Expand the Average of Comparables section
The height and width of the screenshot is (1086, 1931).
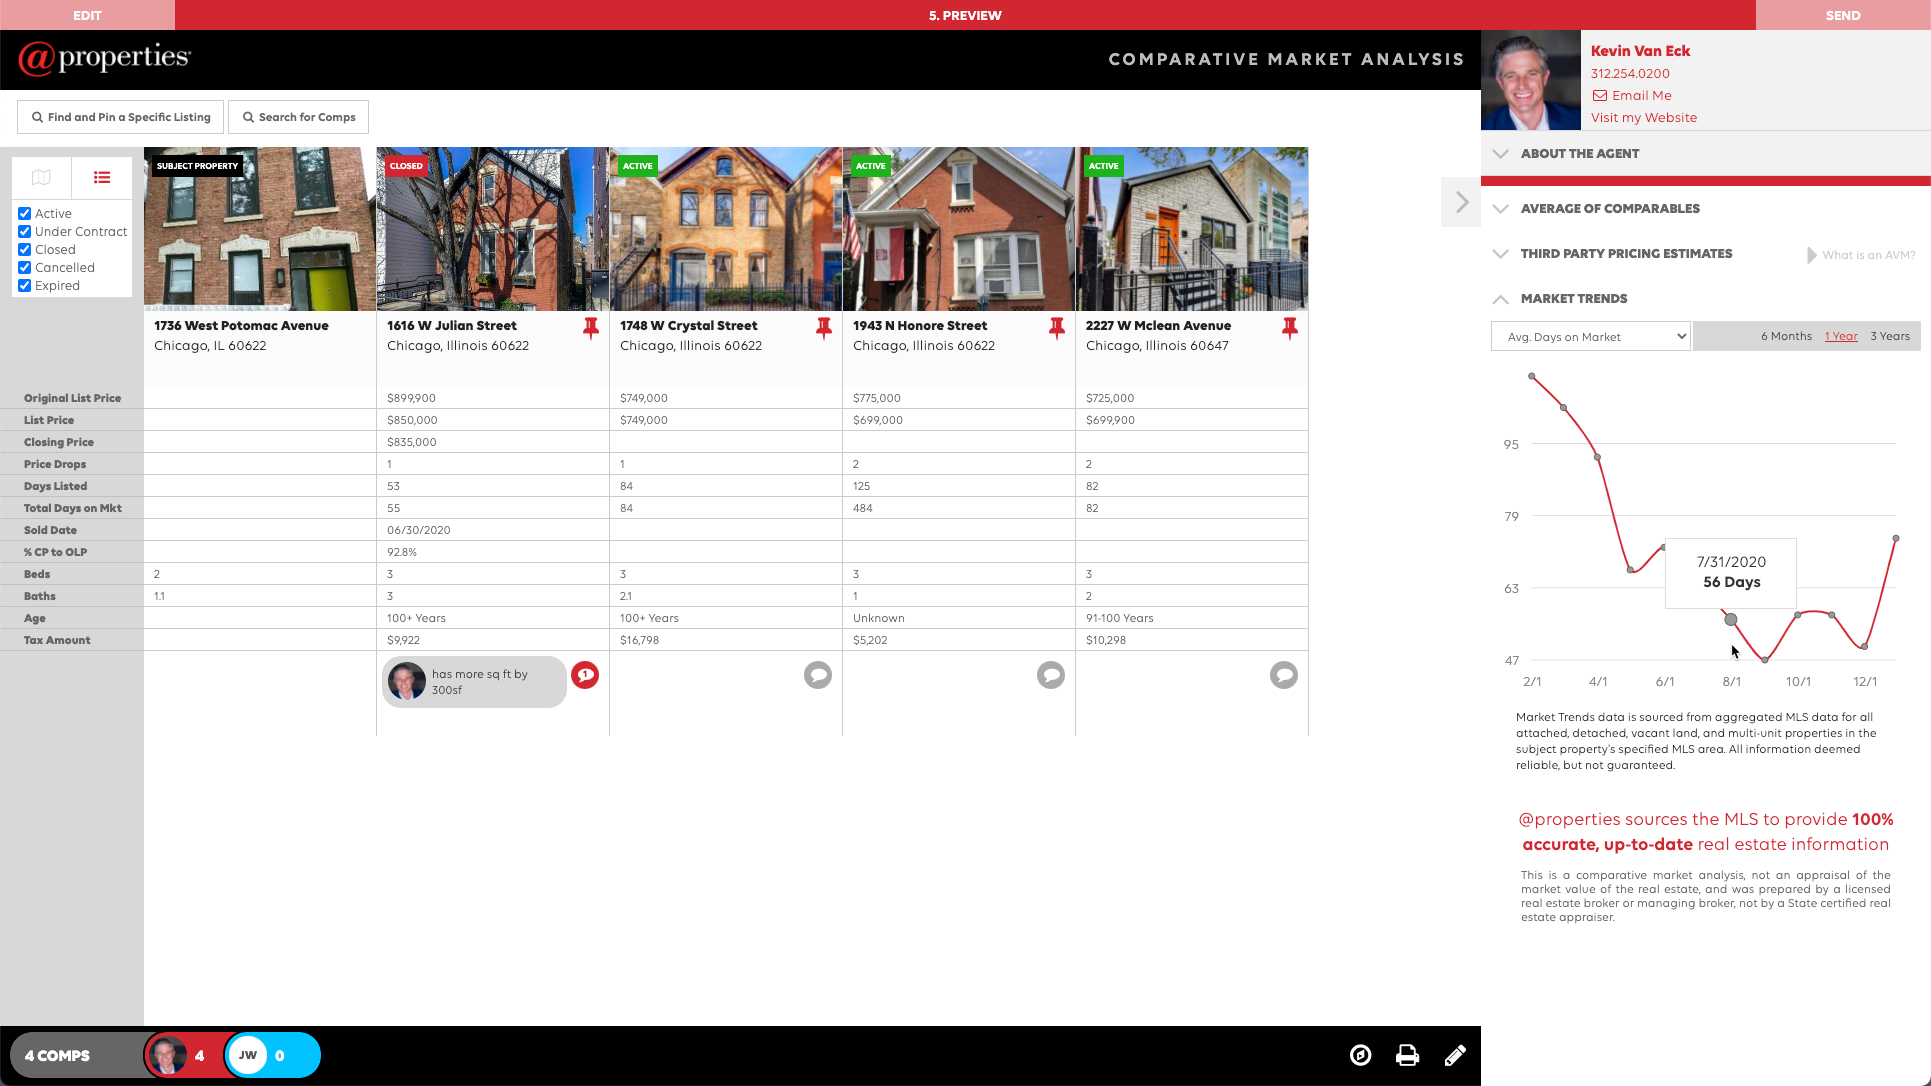coord(1609,208)
